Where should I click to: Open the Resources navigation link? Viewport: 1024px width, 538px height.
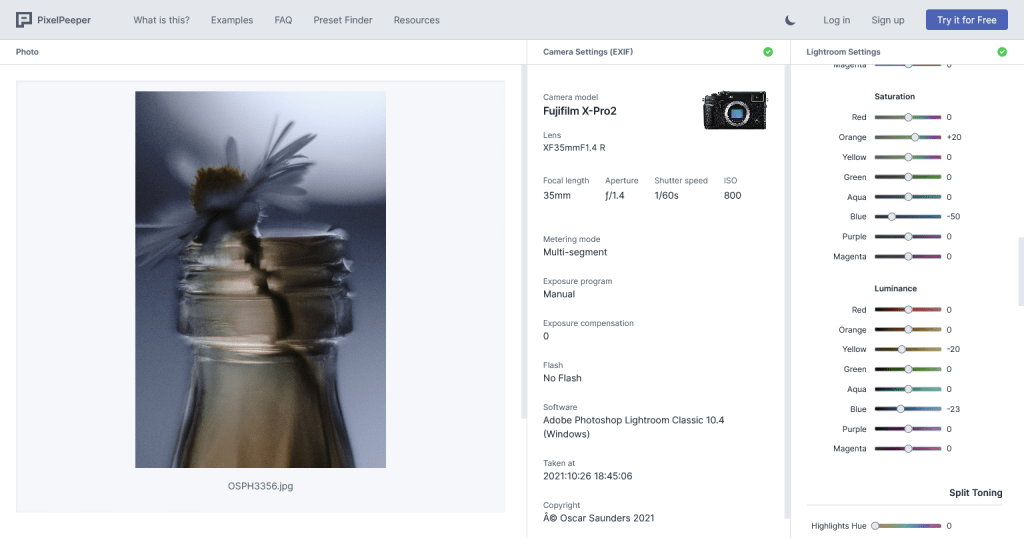coord(416,20)
